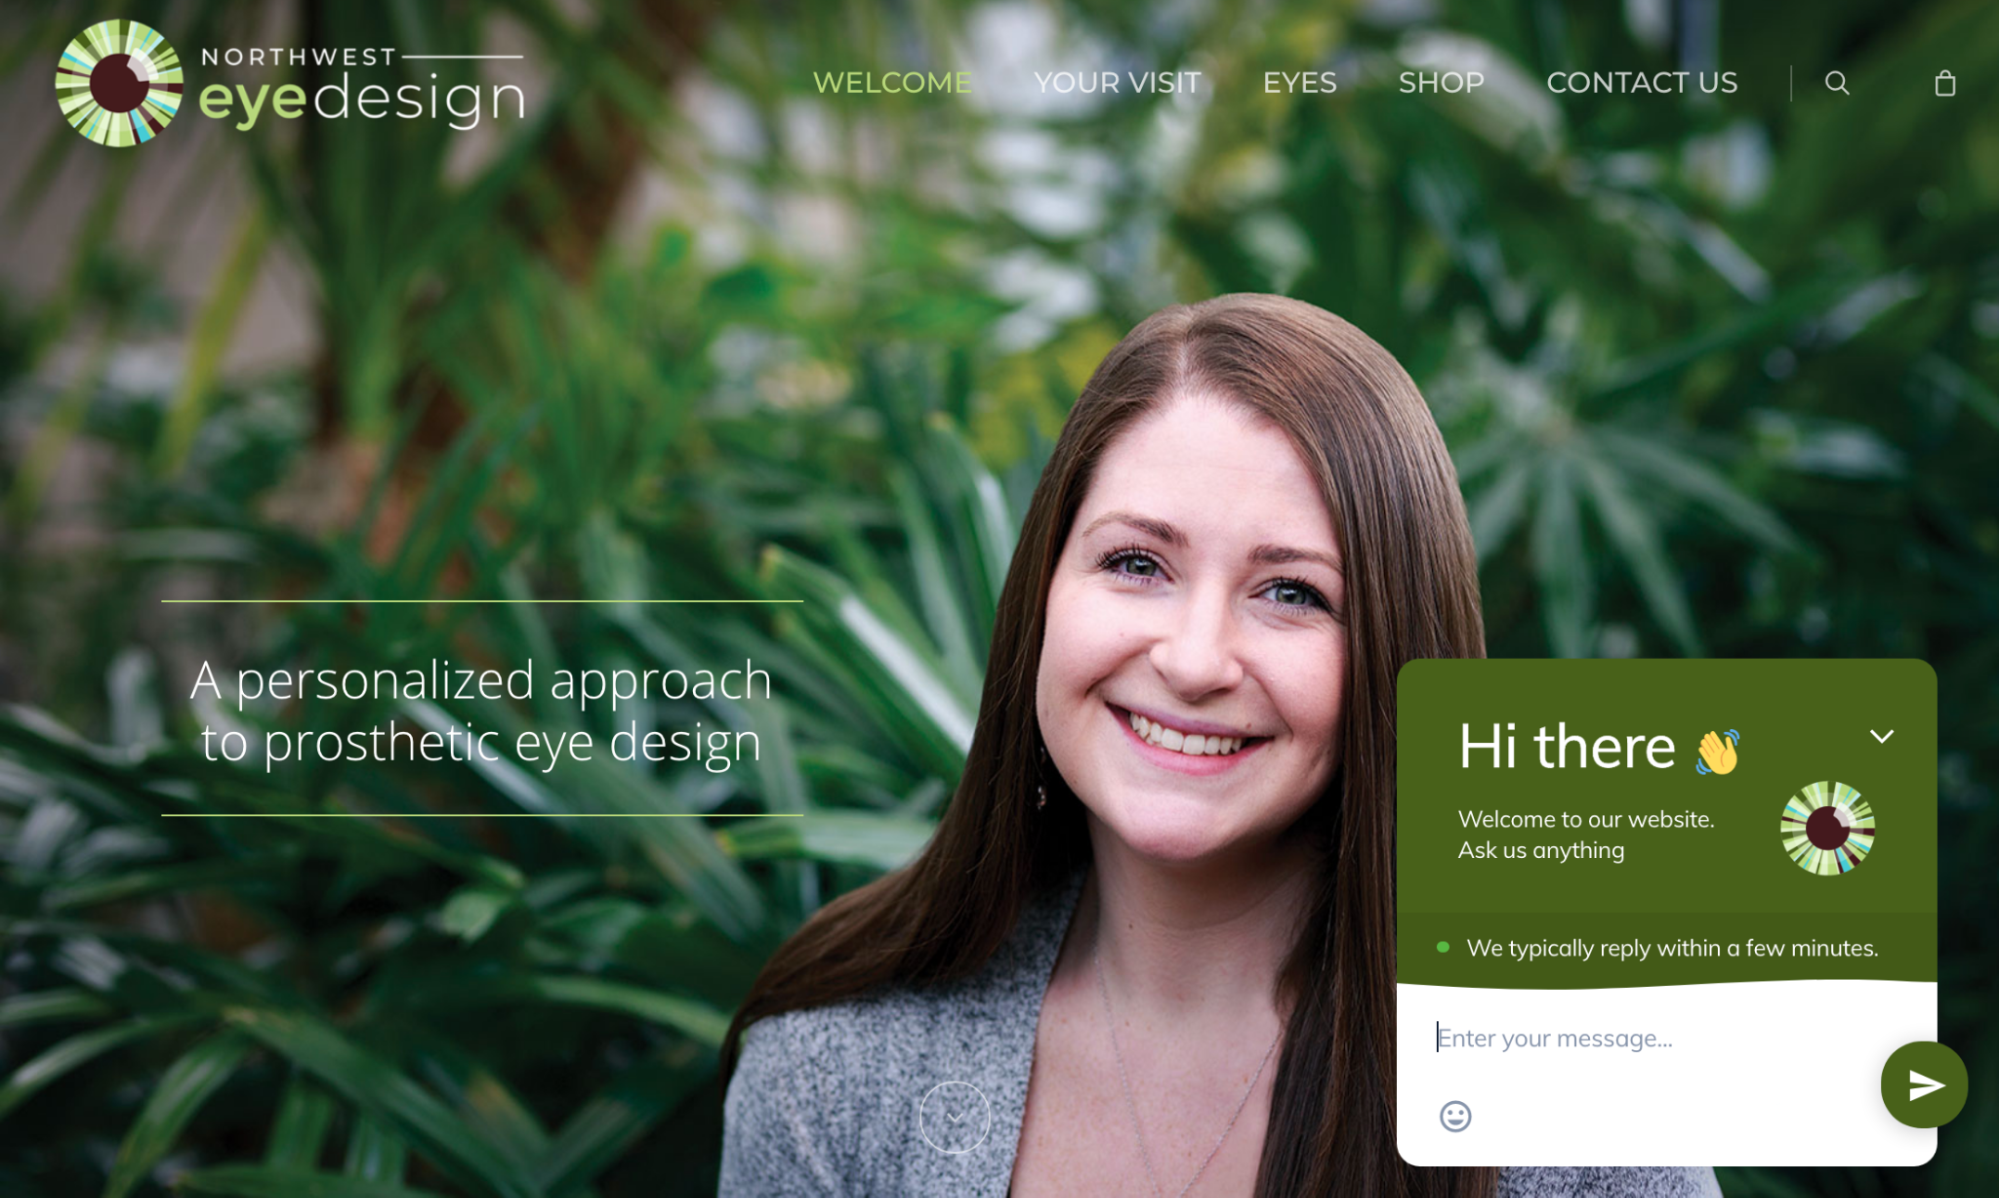This screenshot has width=1999, height=1198.
Task: Expand the EYES navigation menu
Action: click(x=1299, y=81)
